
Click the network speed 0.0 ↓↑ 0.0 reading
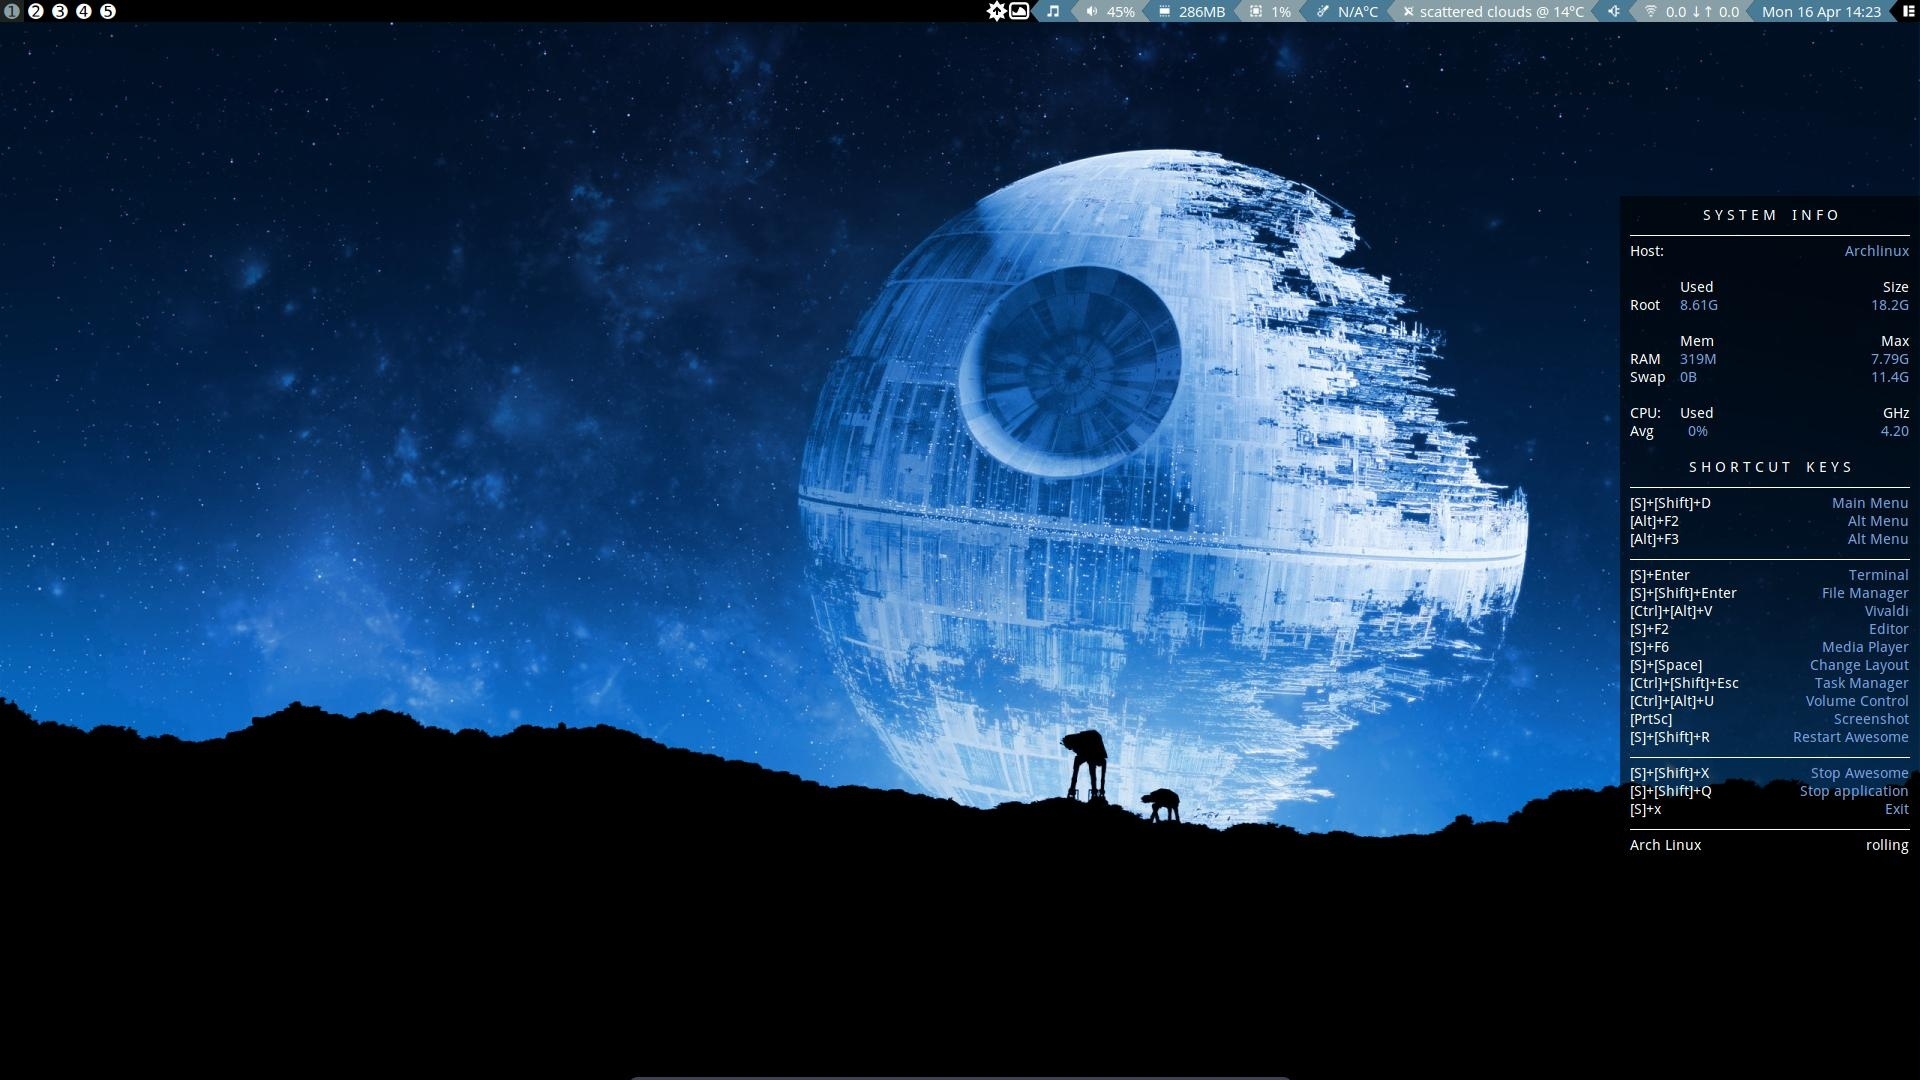click(x=1702, y=12)
